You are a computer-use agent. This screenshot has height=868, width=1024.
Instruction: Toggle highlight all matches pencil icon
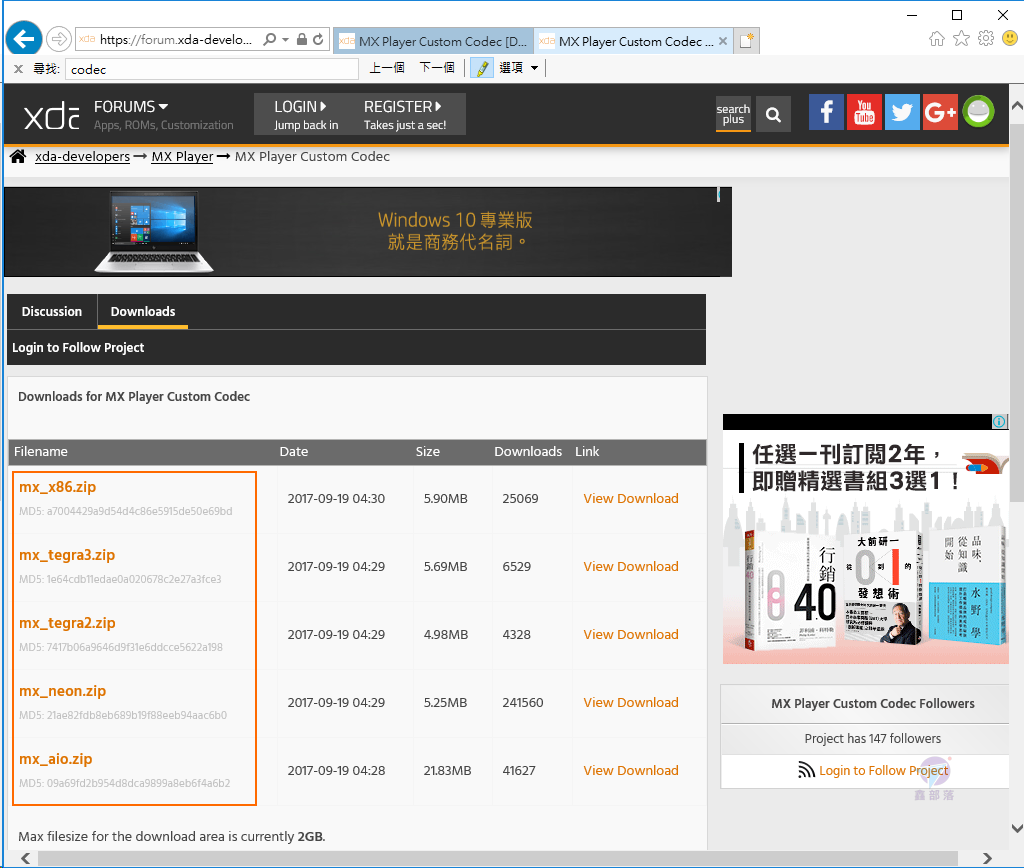pos(482,68)
